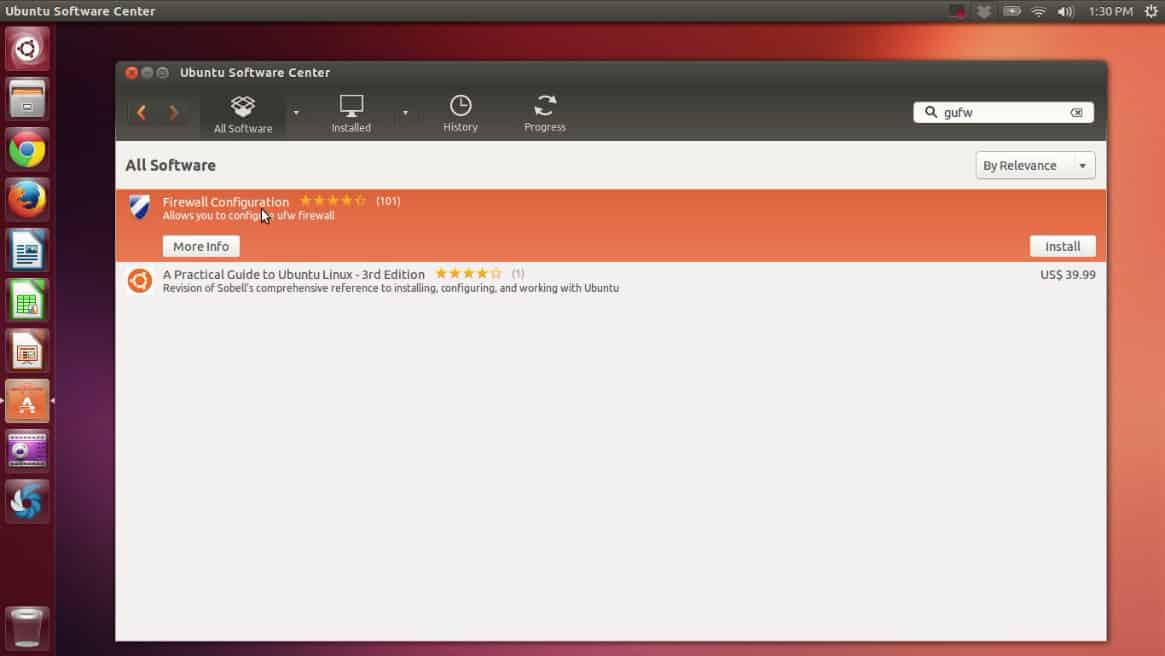Go forward with the right arrow
1165x656 pixels.
pyautogui.click(x=174, y=112)
